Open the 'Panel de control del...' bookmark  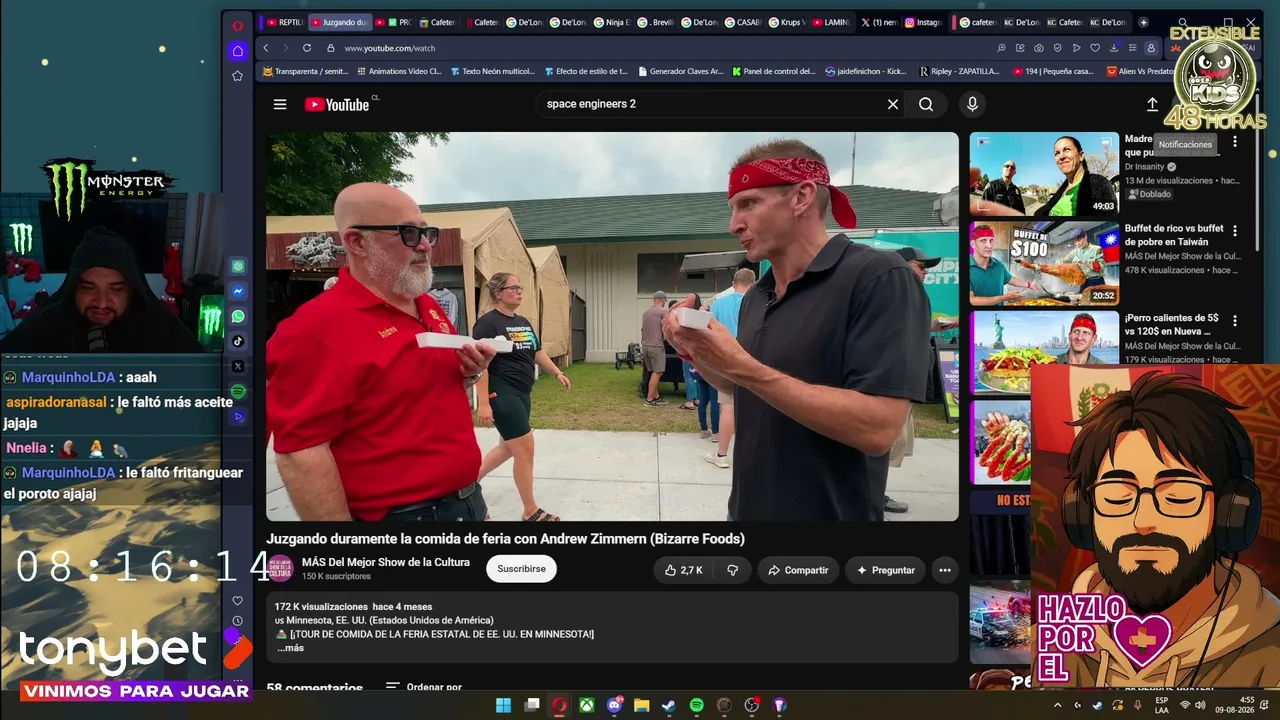(774, 72)
